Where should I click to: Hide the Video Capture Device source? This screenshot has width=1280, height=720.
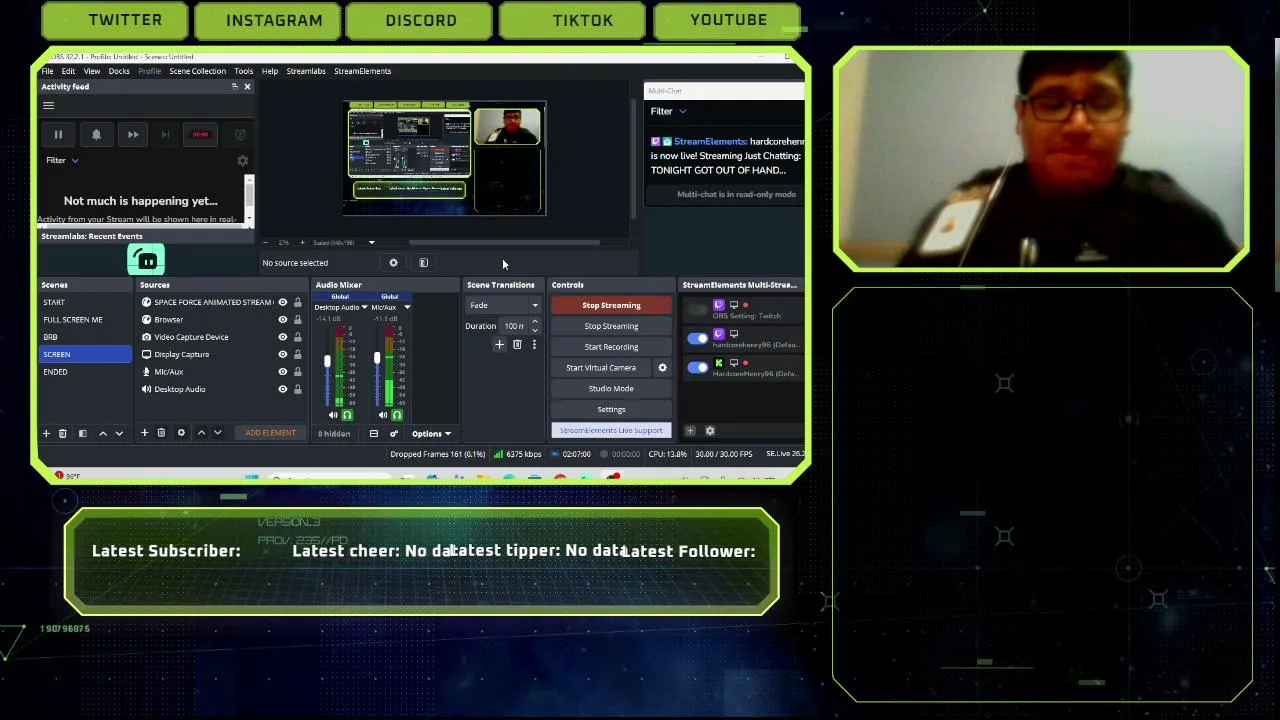pos(282,337)
